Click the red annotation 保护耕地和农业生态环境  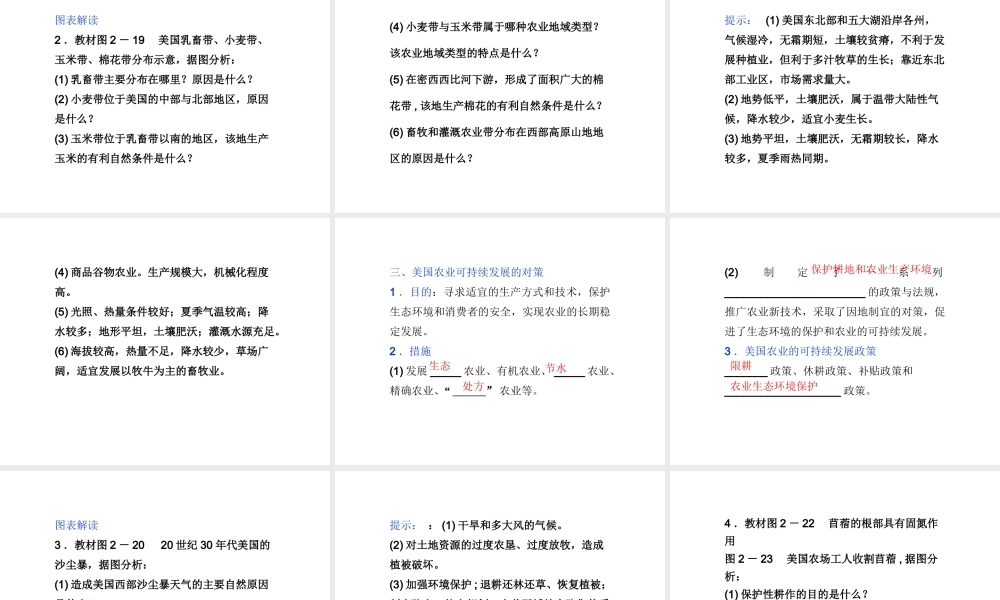pos(868,270)
